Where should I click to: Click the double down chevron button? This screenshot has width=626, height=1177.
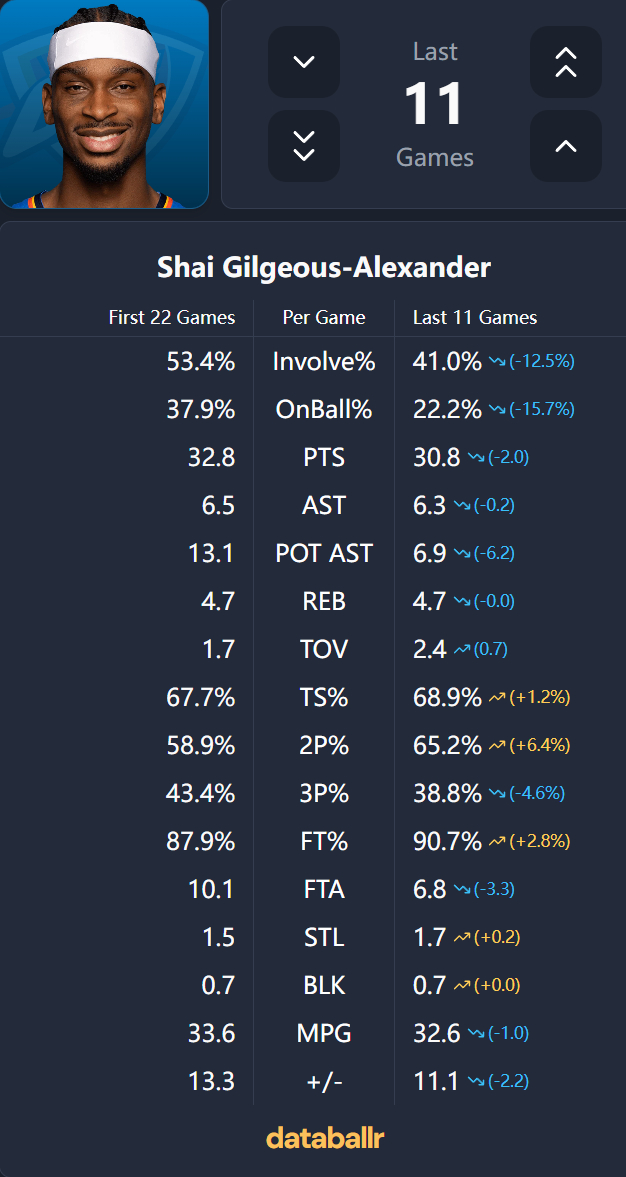click(304, 146)
